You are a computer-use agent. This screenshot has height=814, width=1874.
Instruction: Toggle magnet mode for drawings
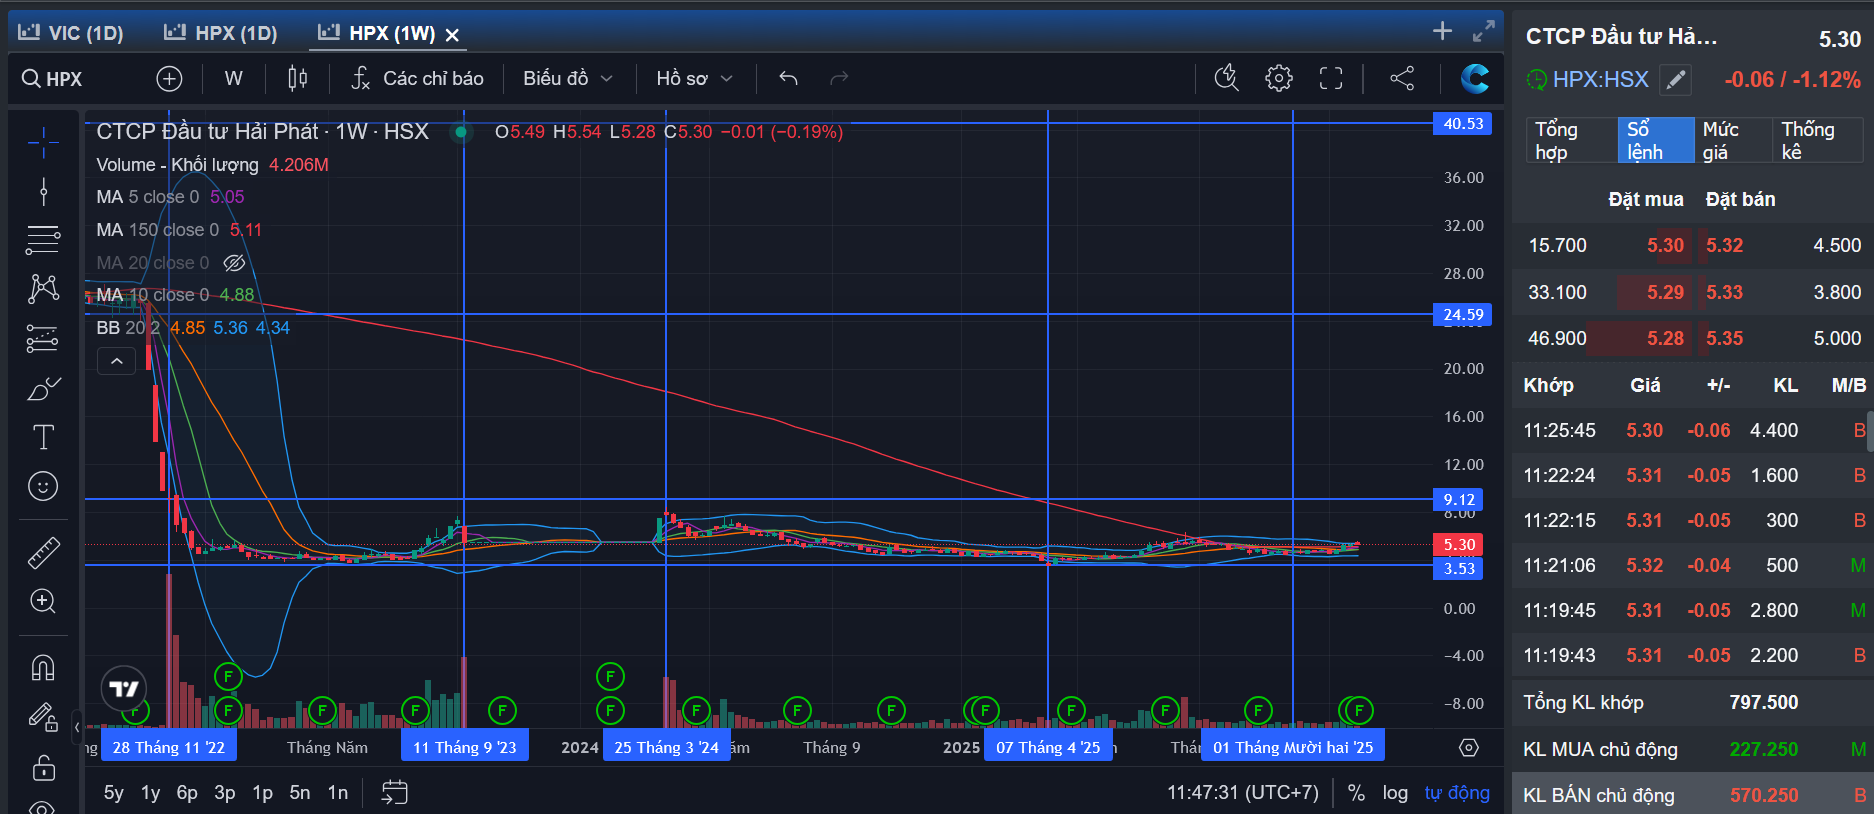[43, 667]
